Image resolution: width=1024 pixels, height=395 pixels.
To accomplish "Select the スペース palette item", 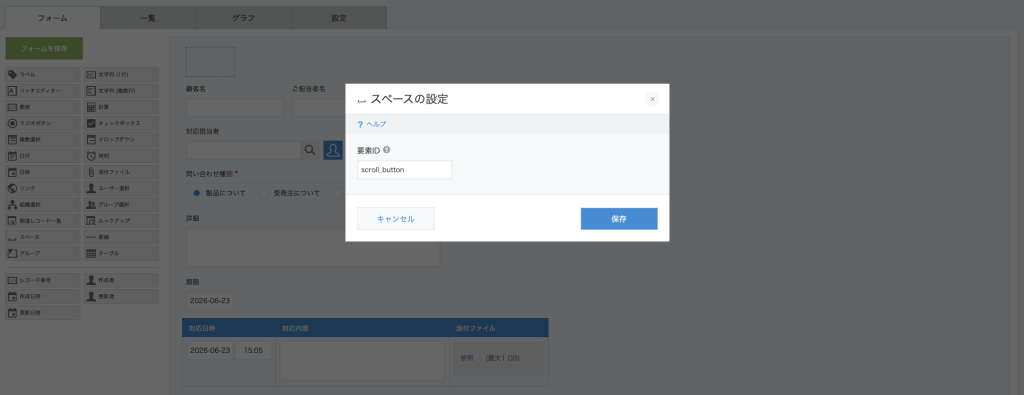I will 42,237.
